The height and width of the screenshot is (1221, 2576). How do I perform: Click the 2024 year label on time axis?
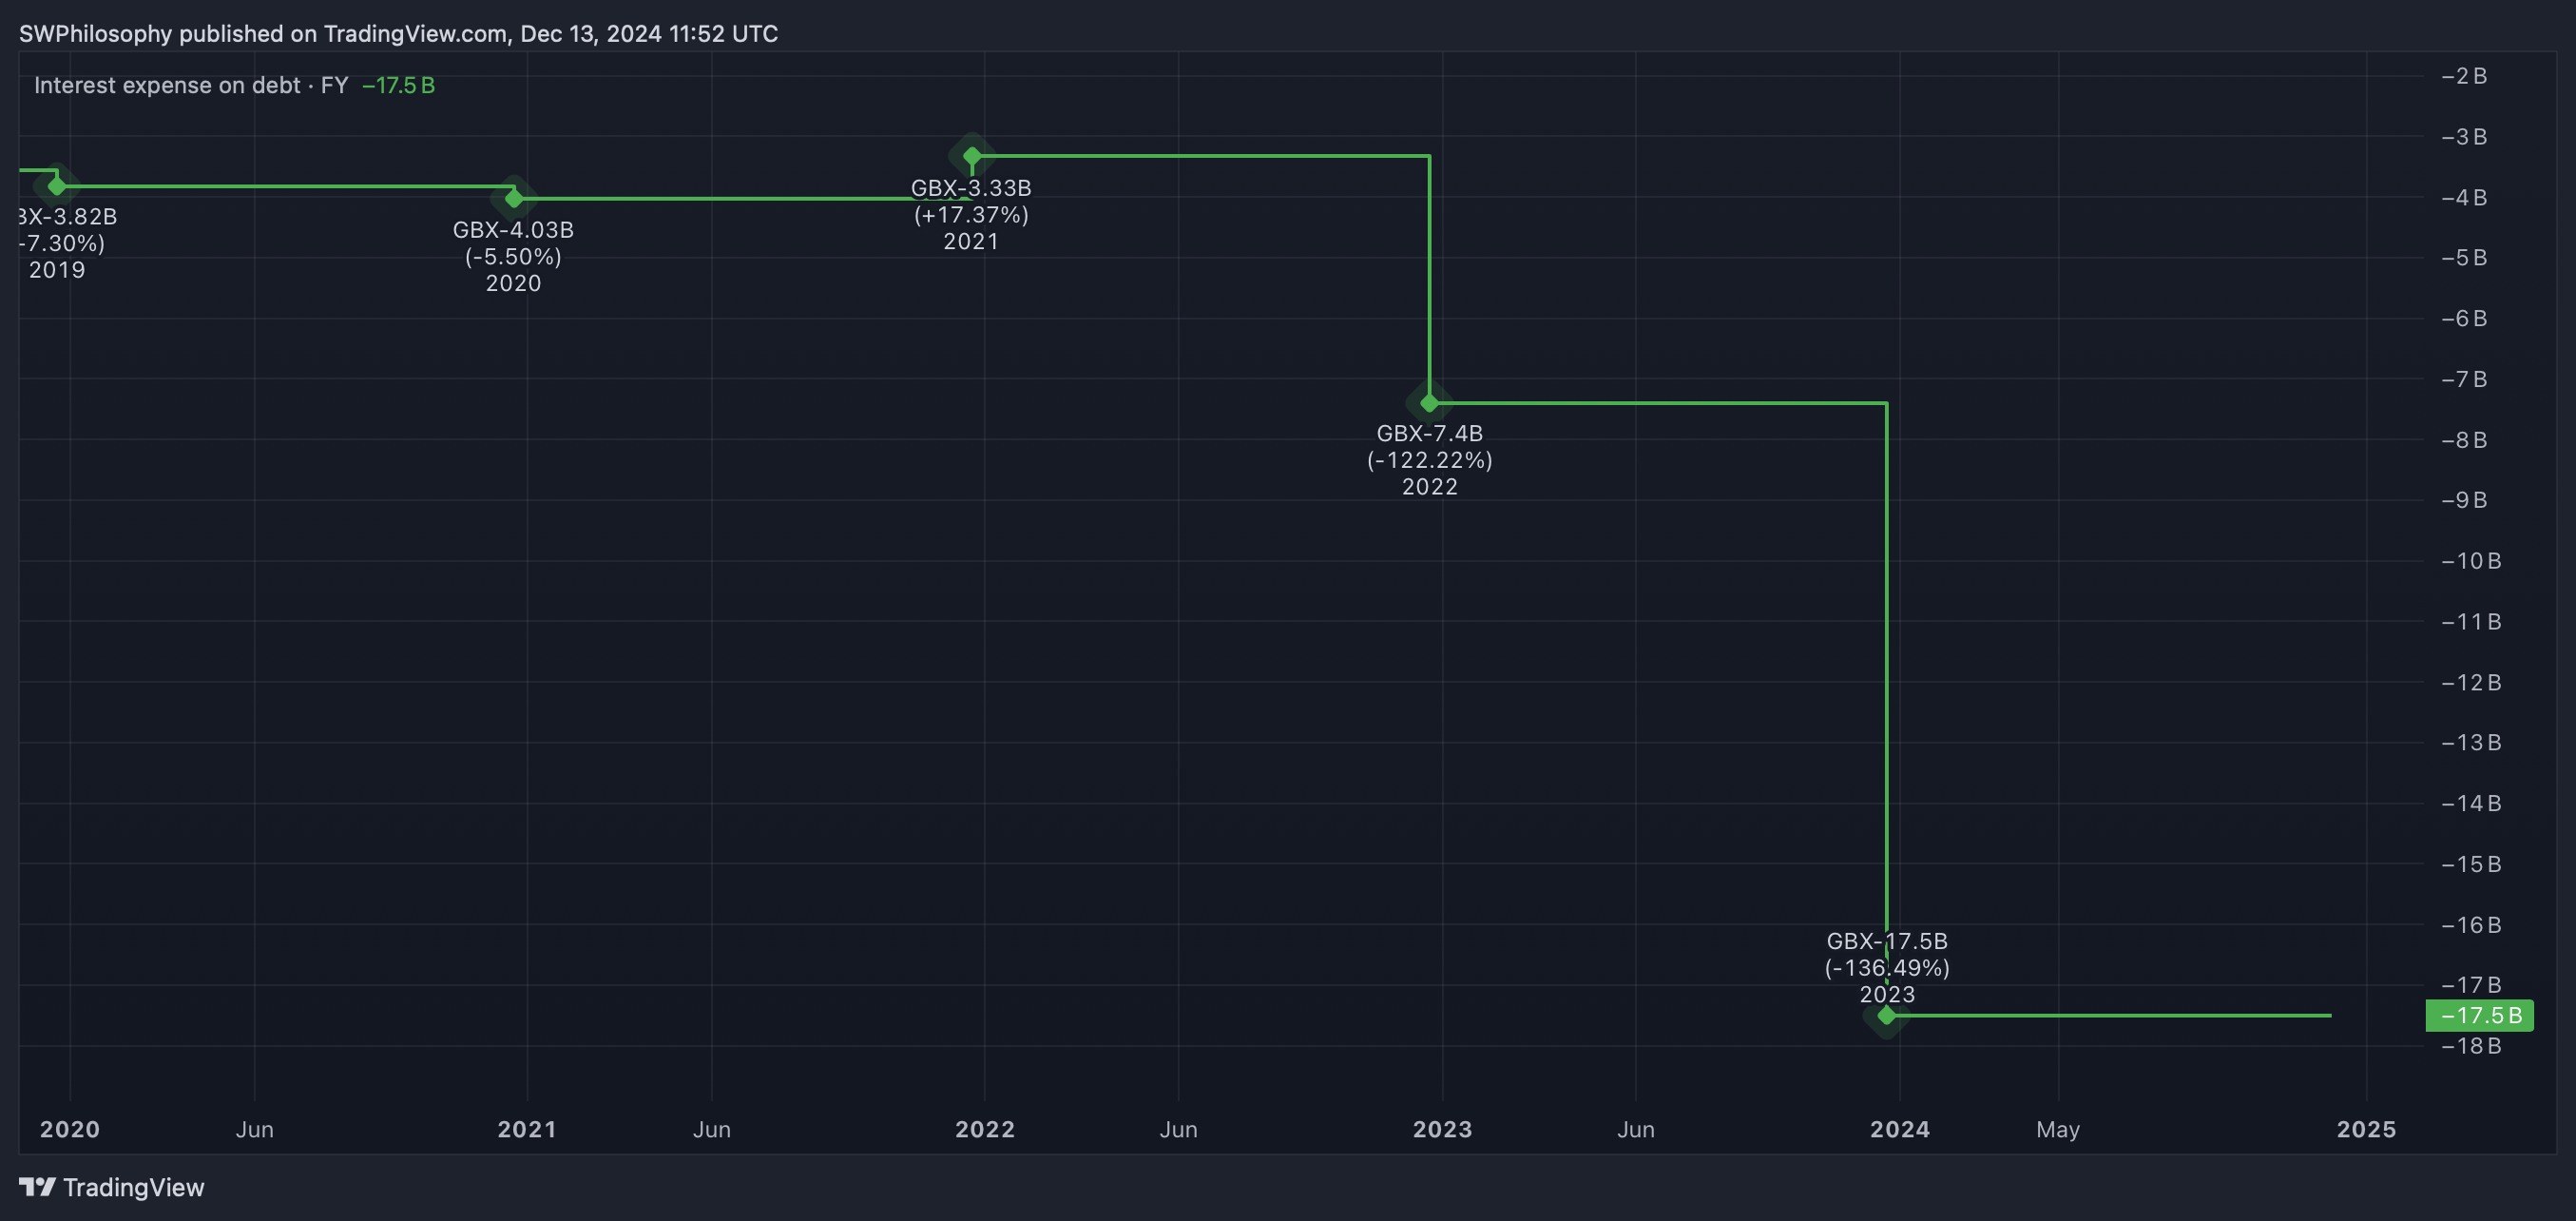pos(1899,1129)
